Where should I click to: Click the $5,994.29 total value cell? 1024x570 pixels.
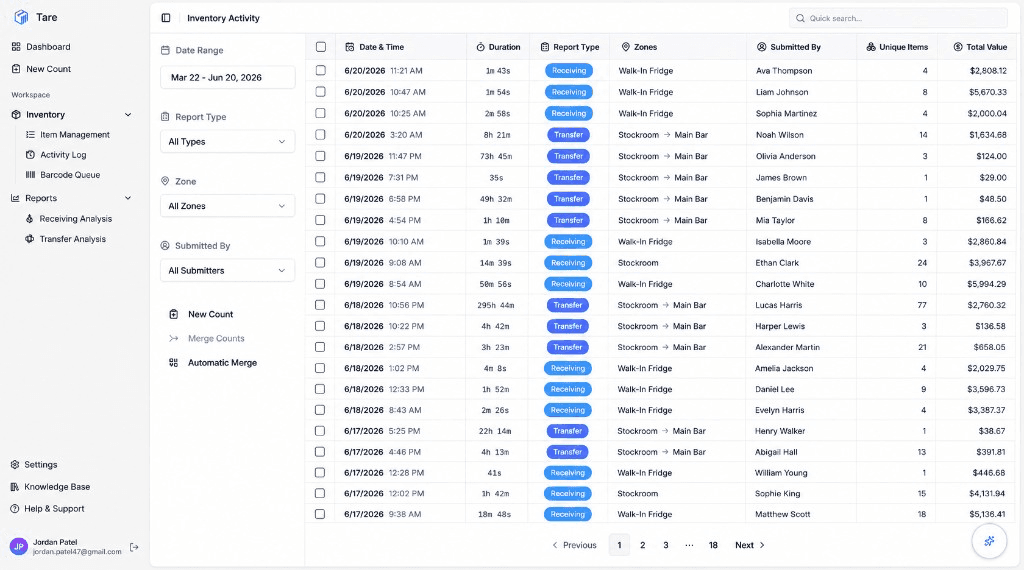[x=986, y=284]
